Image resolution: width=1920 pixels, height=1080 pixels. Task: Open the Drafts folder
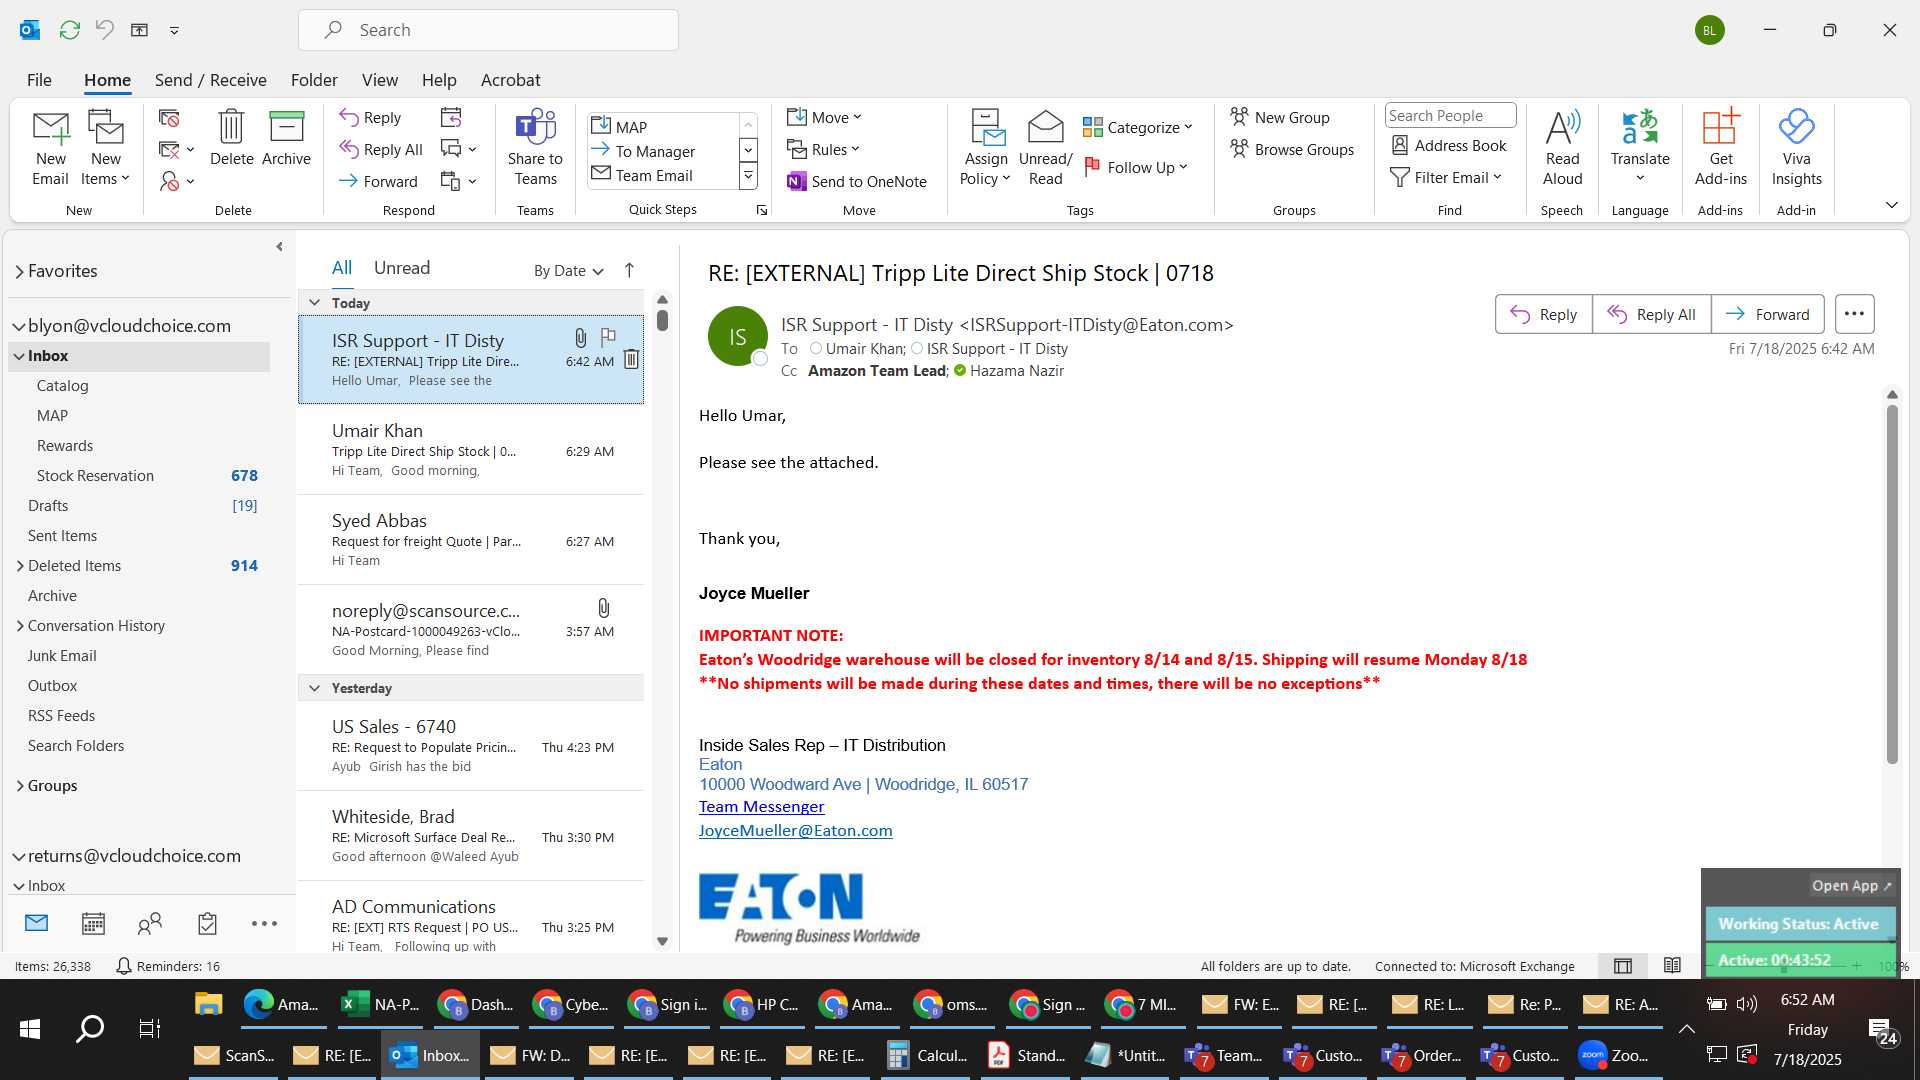[x=140, y=506]
